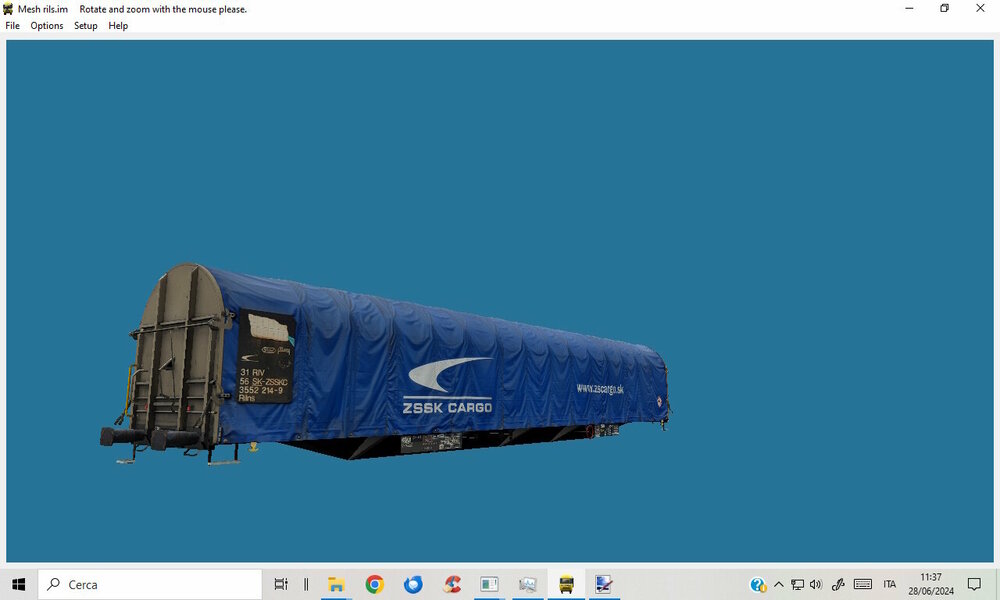Switch to the monitor-picture app on taskbar

[528, 584]
